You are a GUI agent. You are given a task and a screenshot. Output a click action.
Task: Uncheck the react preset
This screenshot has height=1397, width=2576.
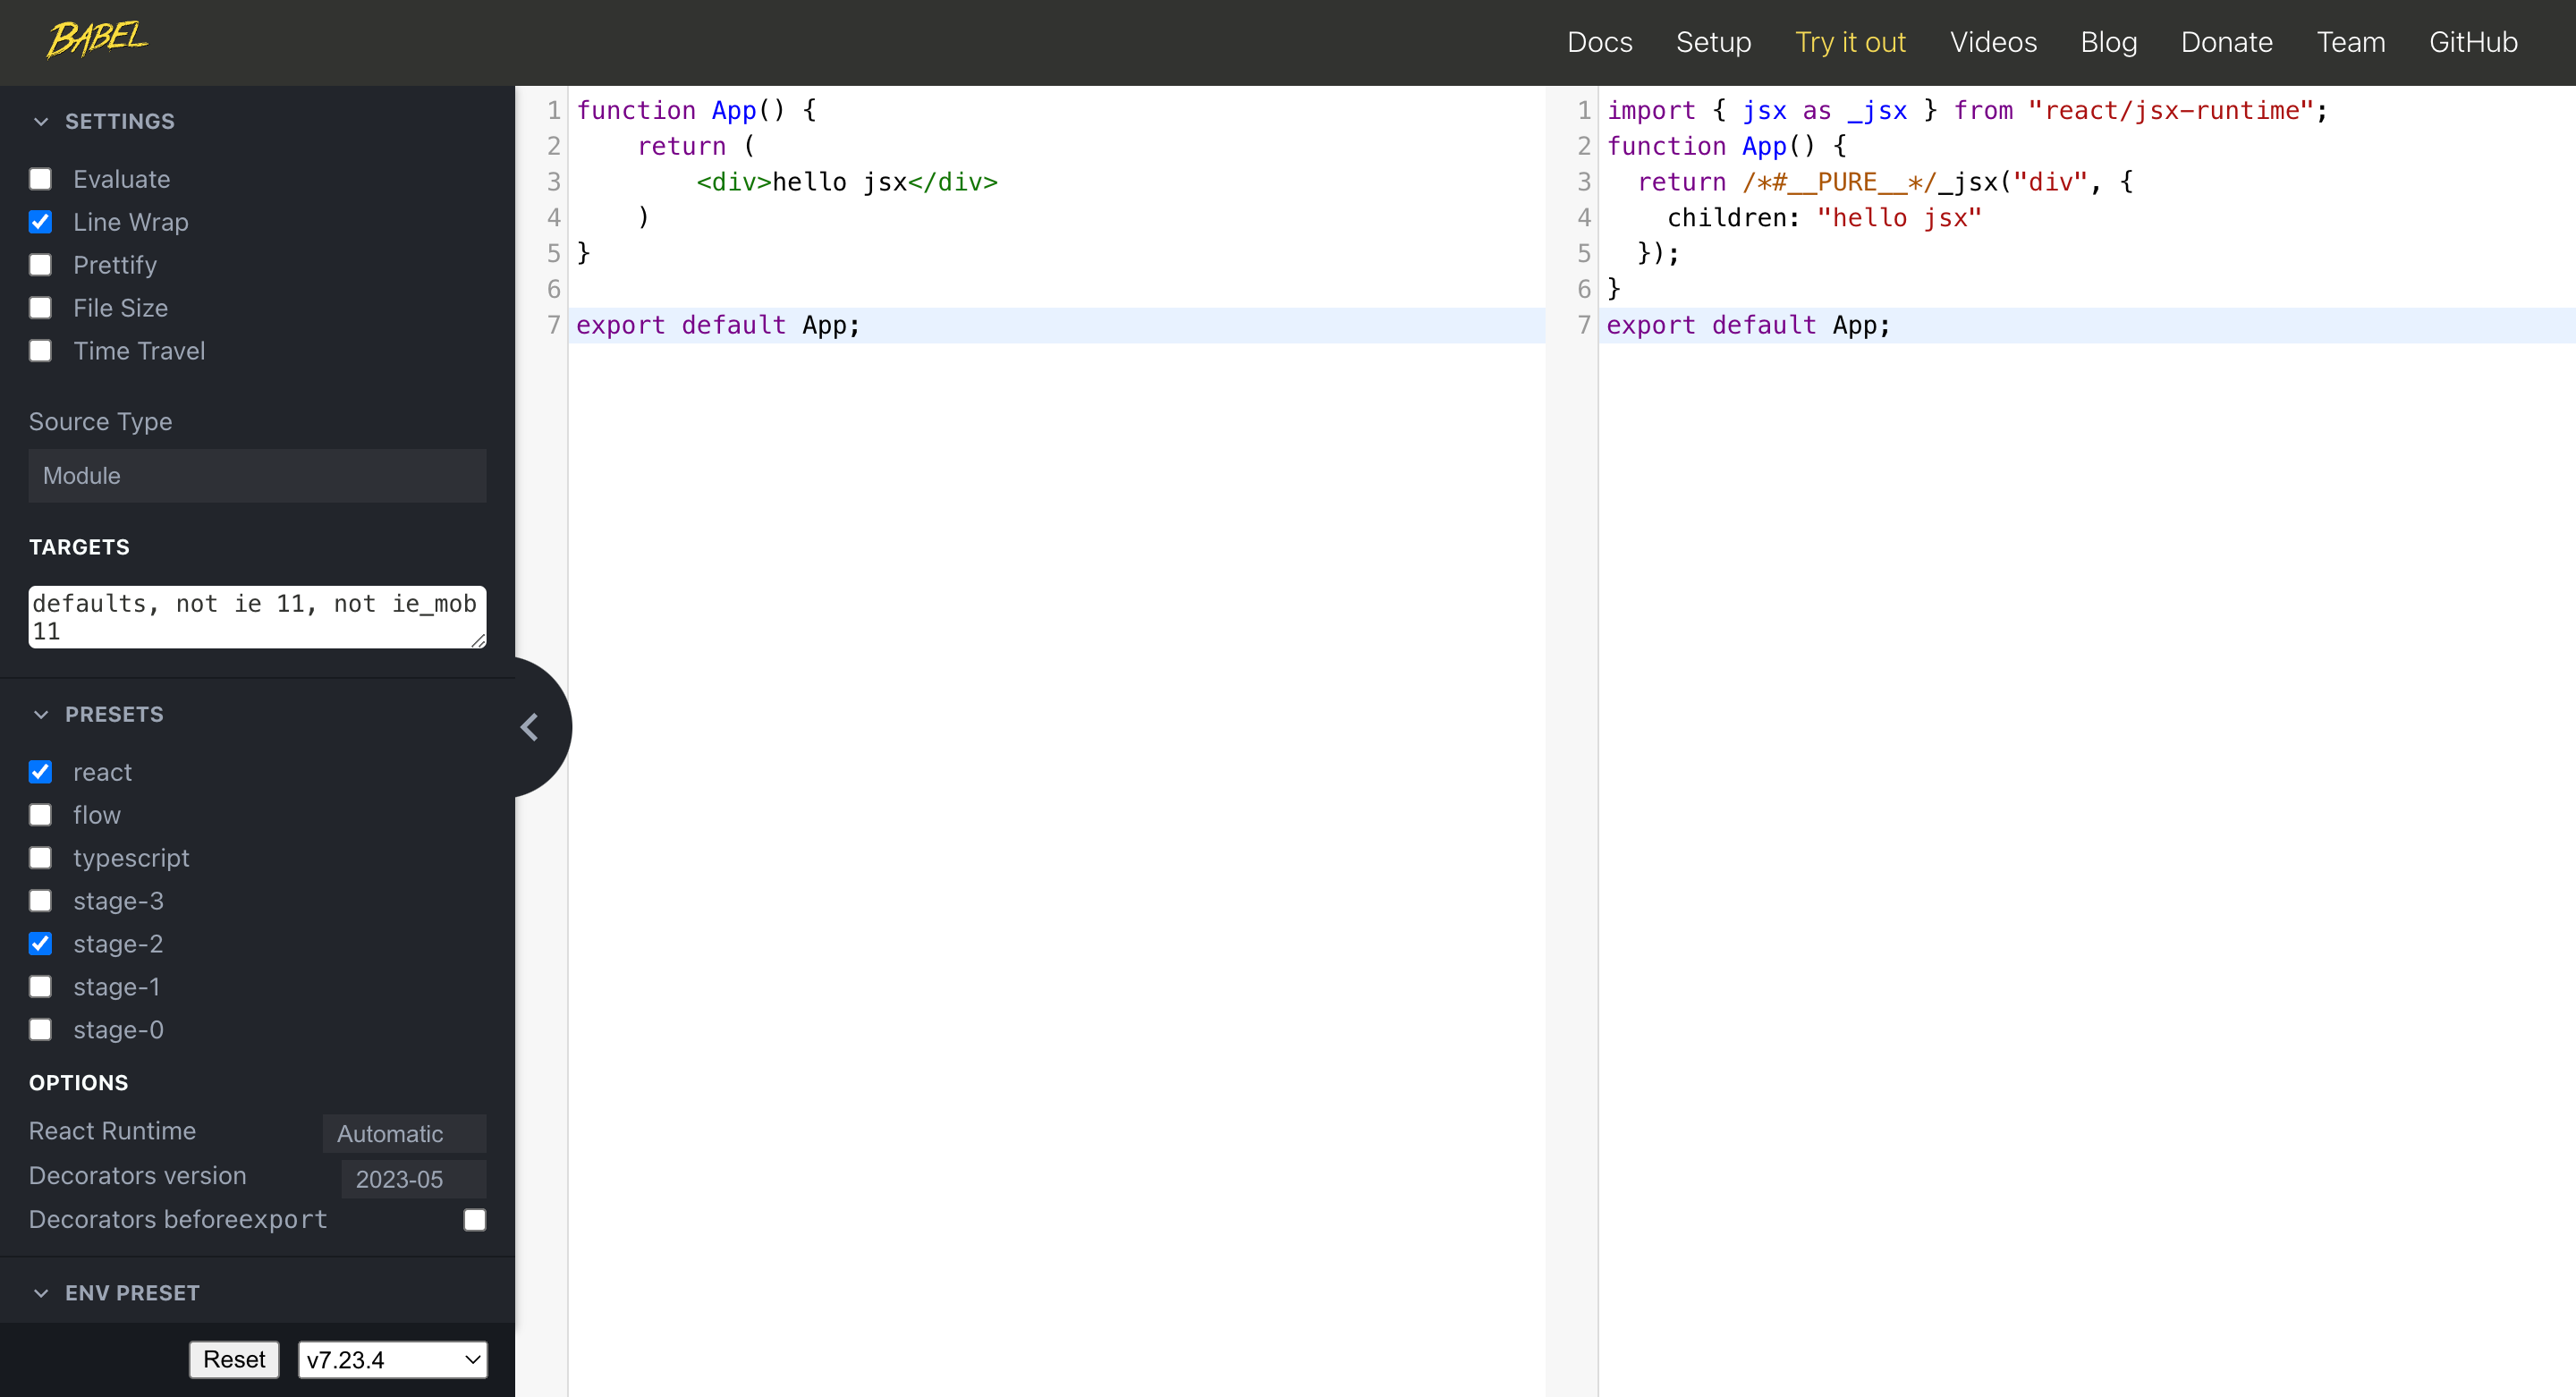pos(40,772)
